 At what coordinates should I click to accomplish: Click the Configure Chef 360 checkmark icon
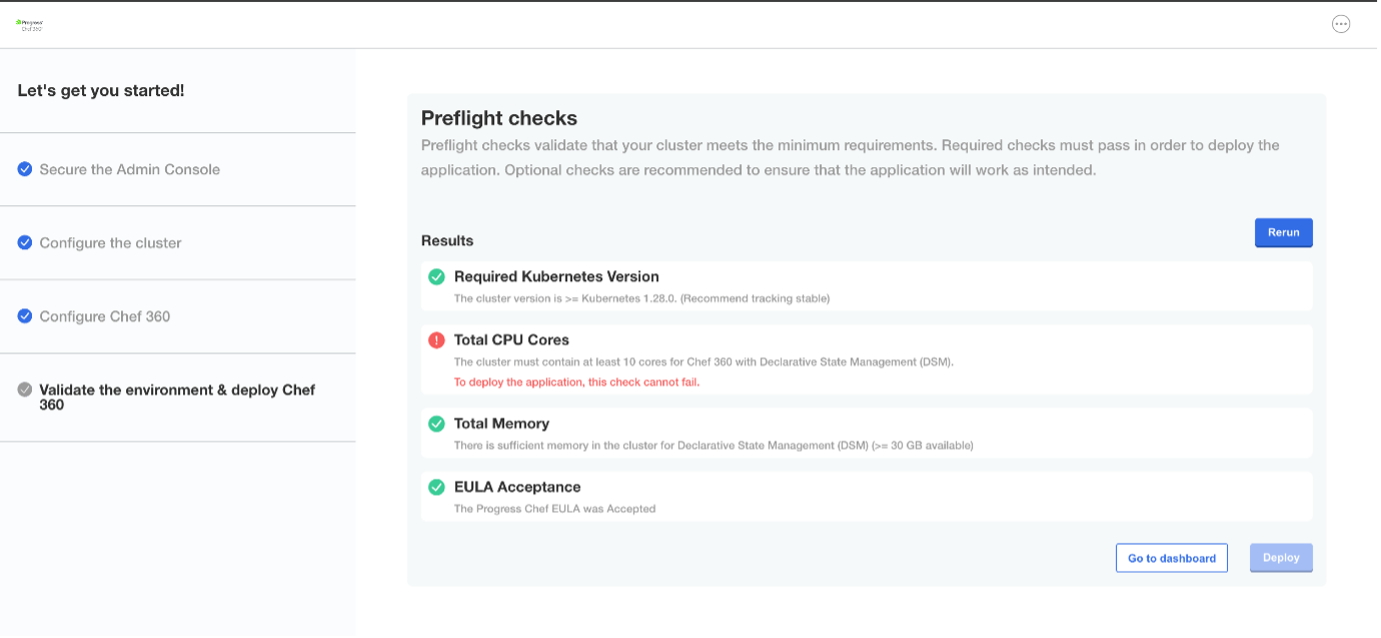point(25,316)
